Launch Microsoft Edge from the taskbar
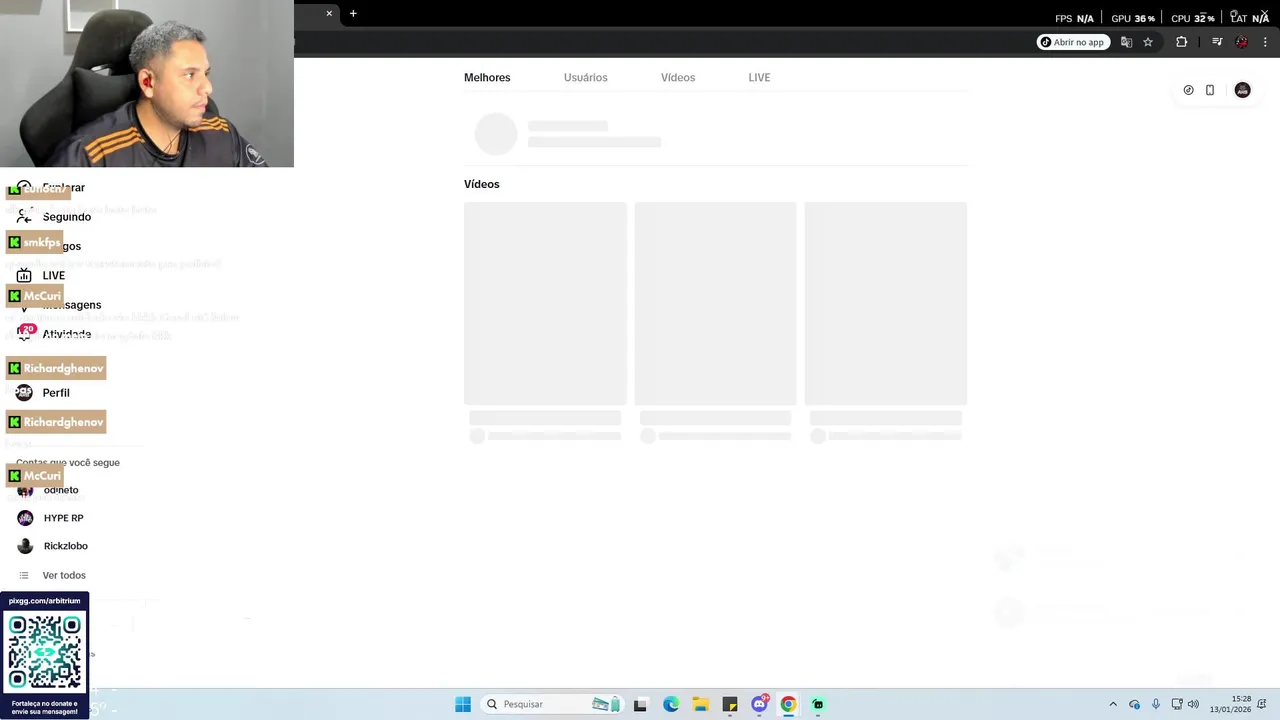The image size is (1280, 720). [x=671, y=704]
